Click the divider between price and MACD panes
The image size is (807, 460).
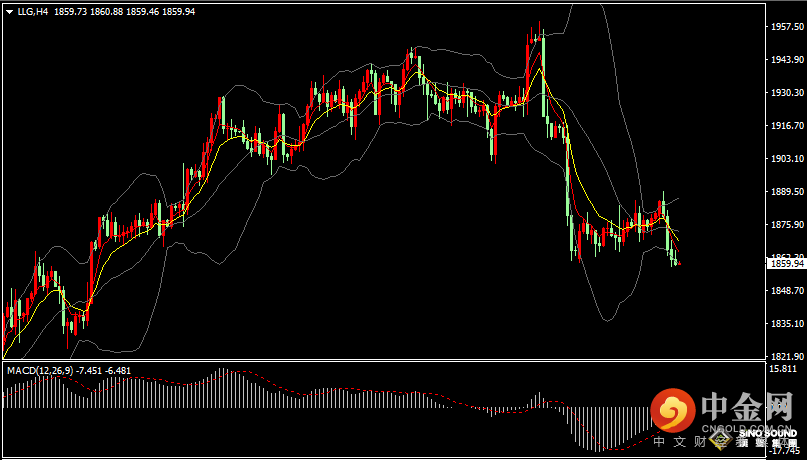(380, 360)
